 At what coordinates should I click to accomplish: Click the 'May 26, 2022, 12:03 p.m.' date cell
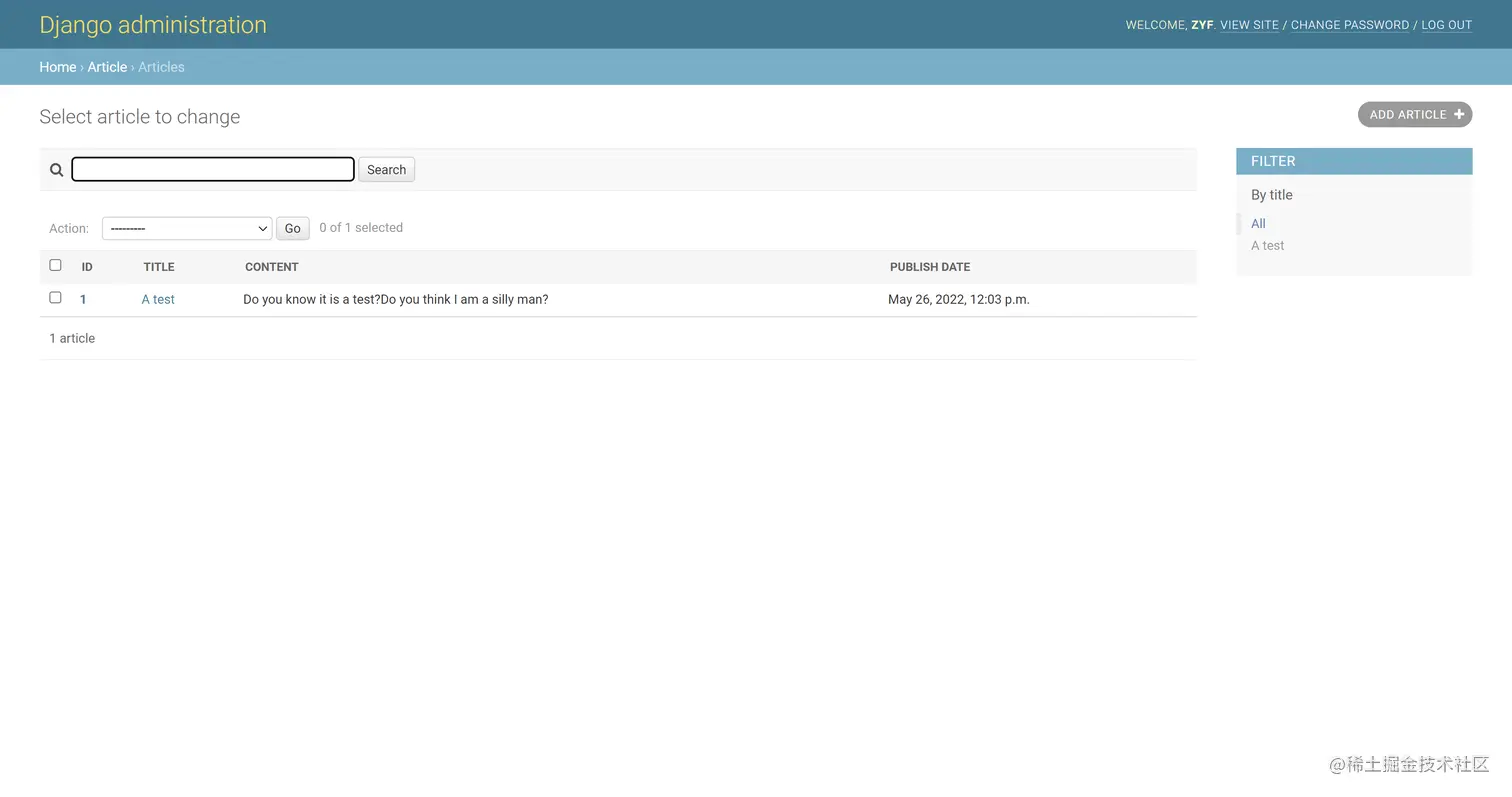[x=959, y=299]
